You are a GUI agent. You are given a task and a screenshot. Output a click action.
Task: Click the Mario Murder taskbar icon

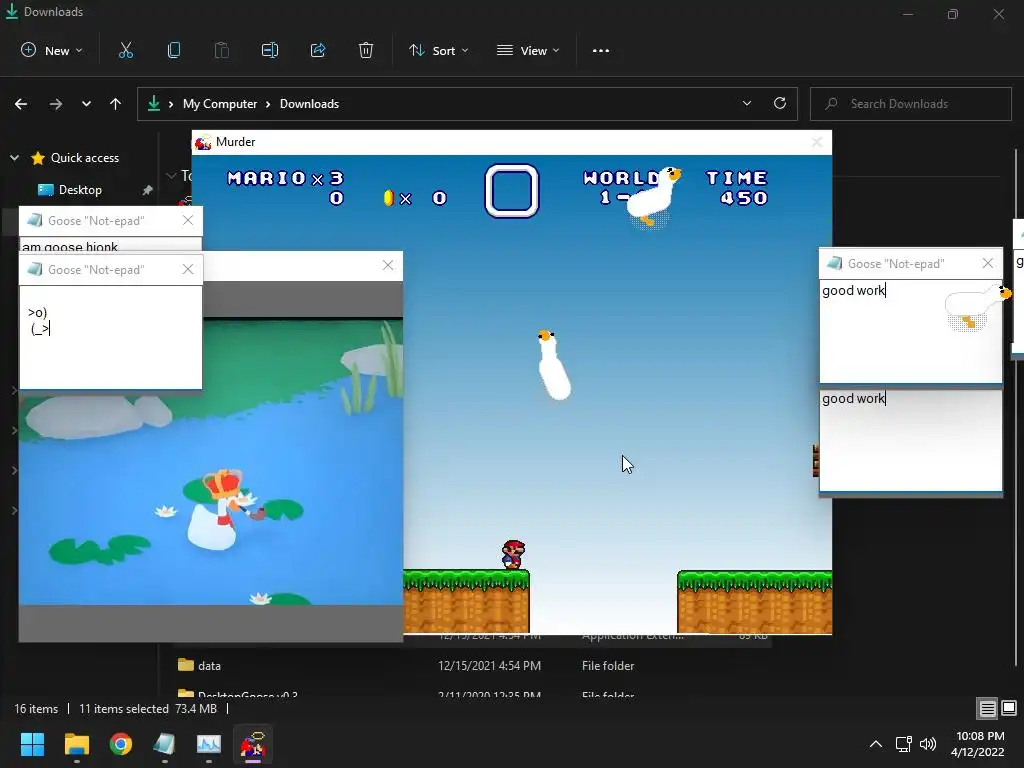click(253, 744)
